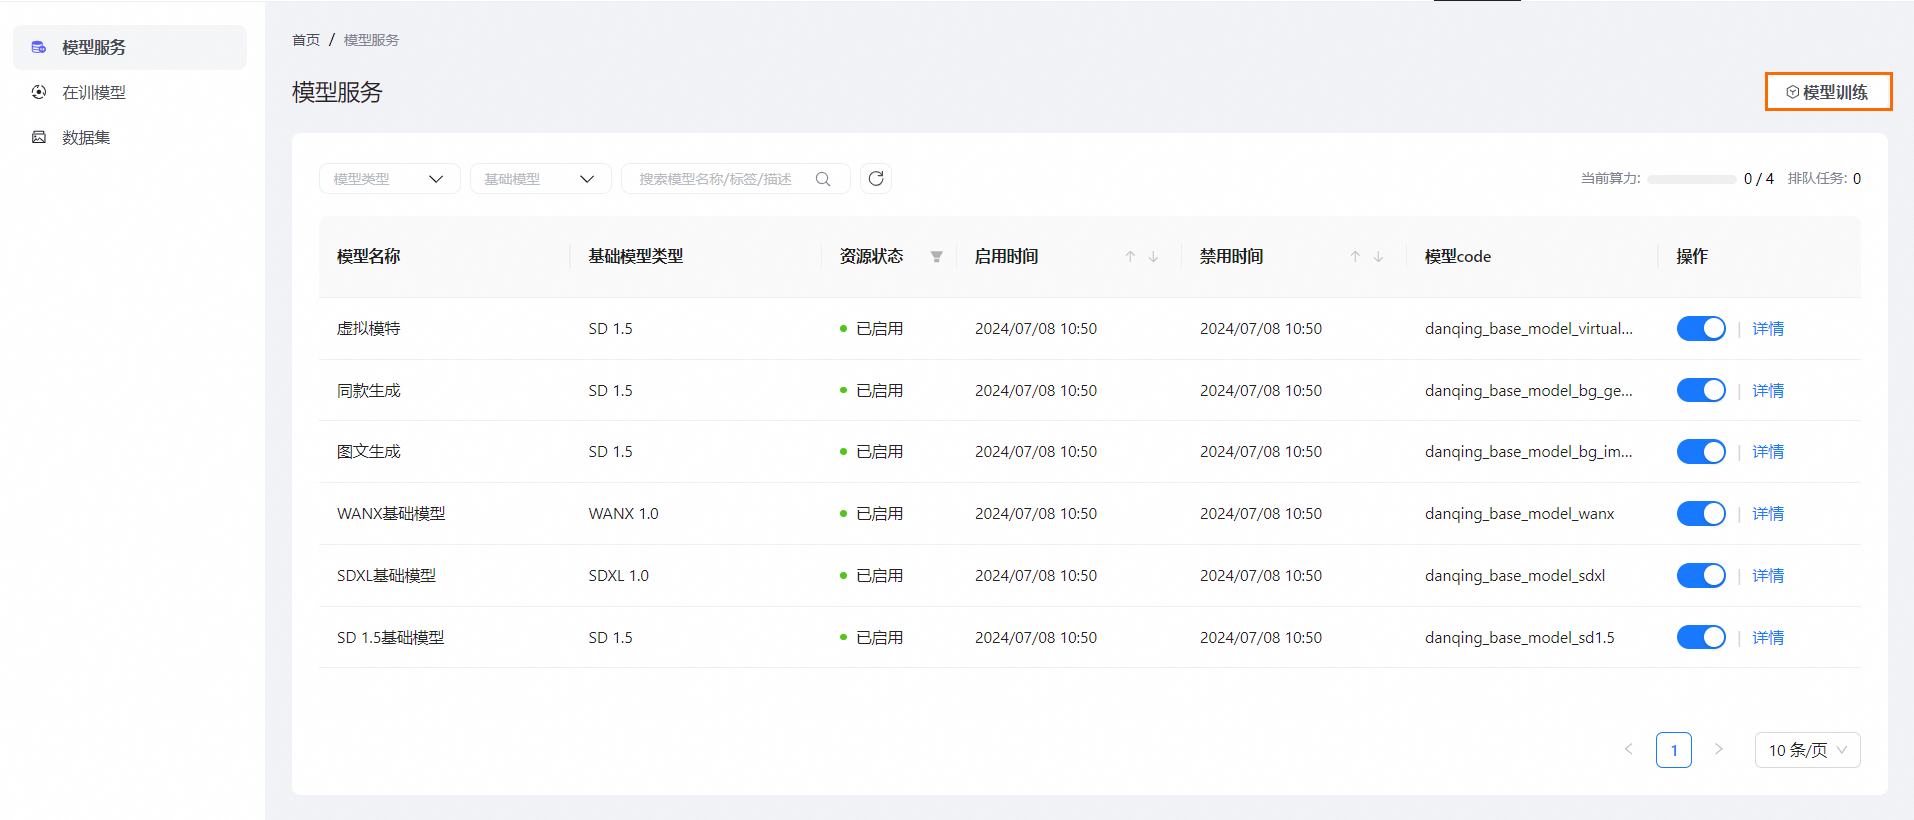
Task: Open 模型服务 in the sidebar menu
Action: pyautogui.click(x=130, y=47)
